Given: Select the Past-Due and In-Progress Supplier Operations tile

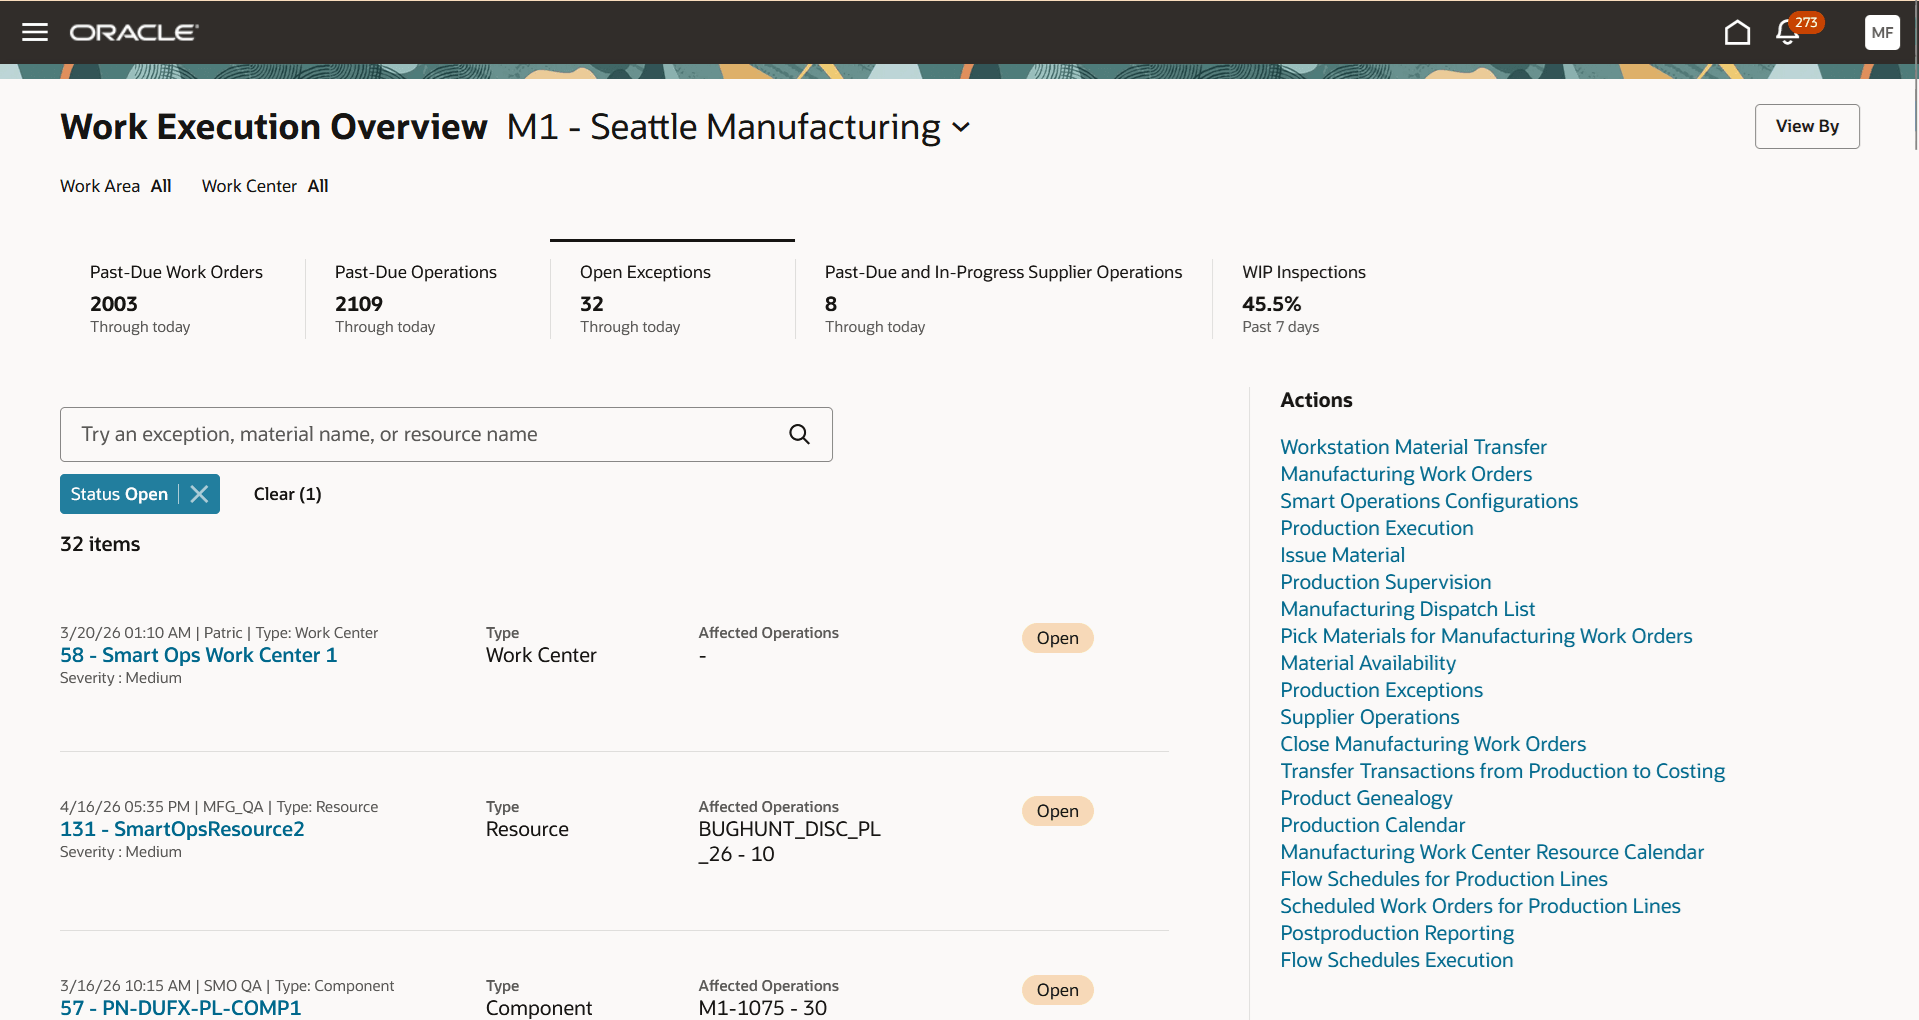Looking at the screenshot, I should (1004, 298).
